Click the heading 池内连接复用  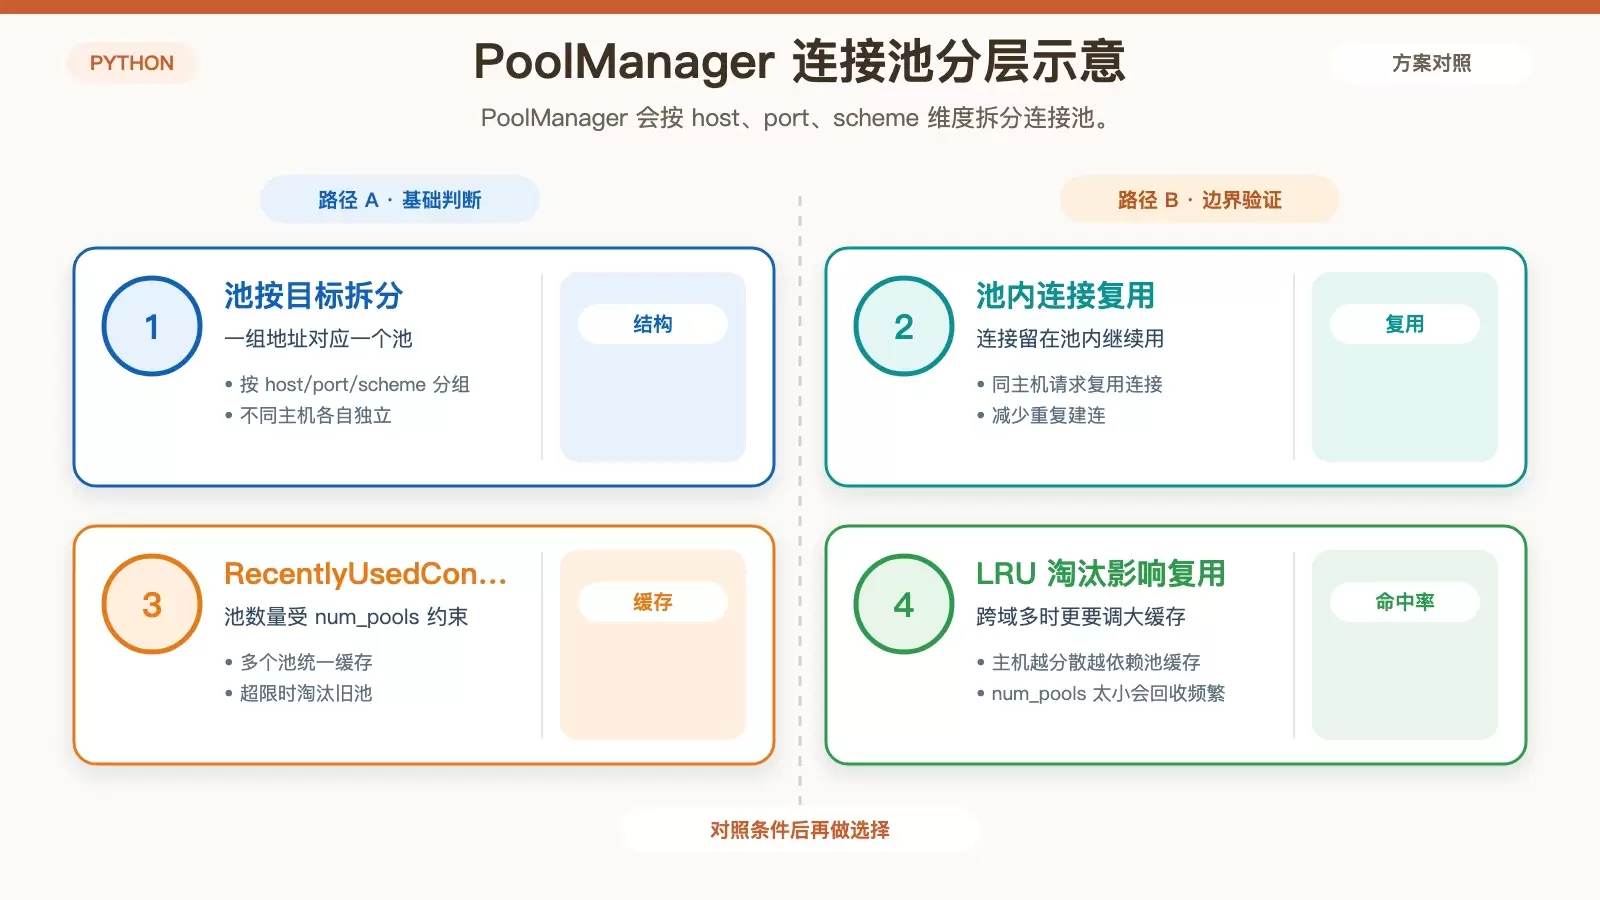(x=1066, y=296)
